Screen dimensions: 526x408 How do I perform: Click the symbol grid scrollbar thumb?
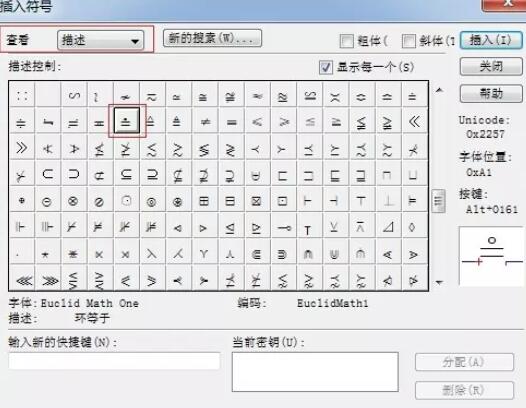pos(439,201)
